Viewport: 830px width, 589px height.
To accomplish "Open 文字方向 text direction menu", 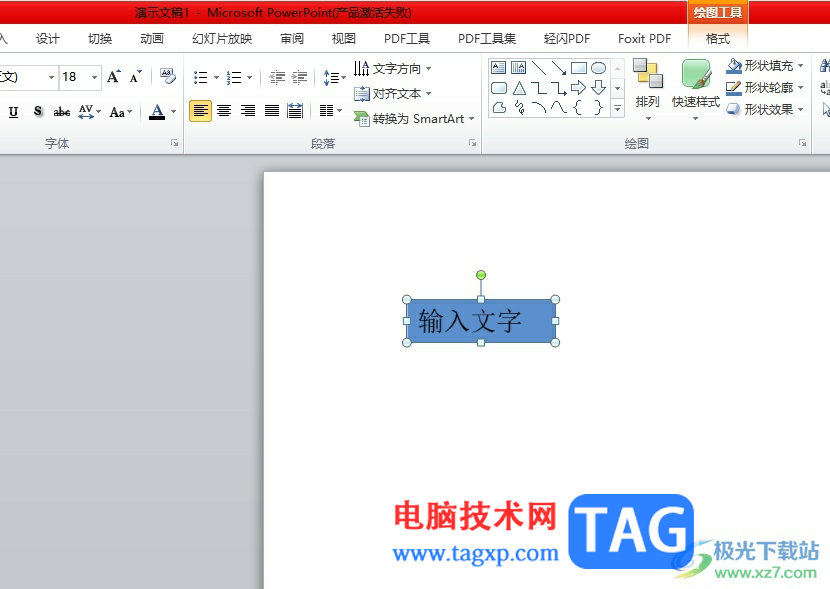I will point(392,68).
